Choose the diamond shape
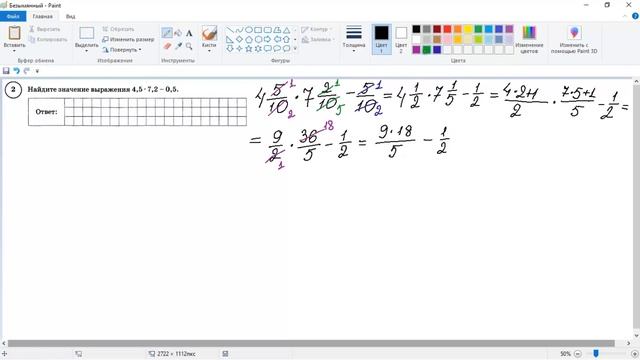 point(239,40)
